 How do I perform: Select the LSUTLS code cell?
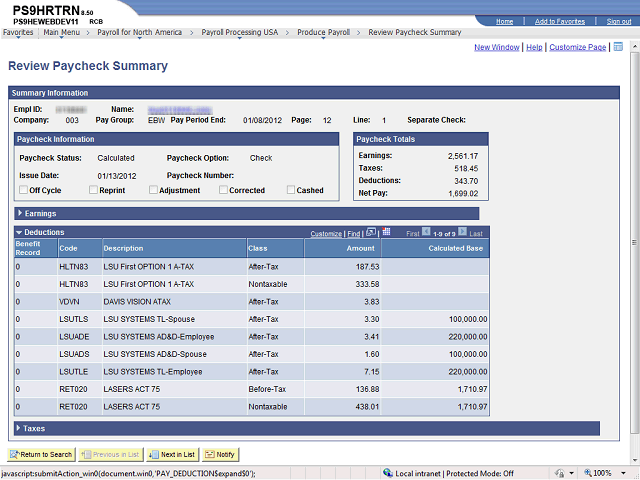pos(73,319)
